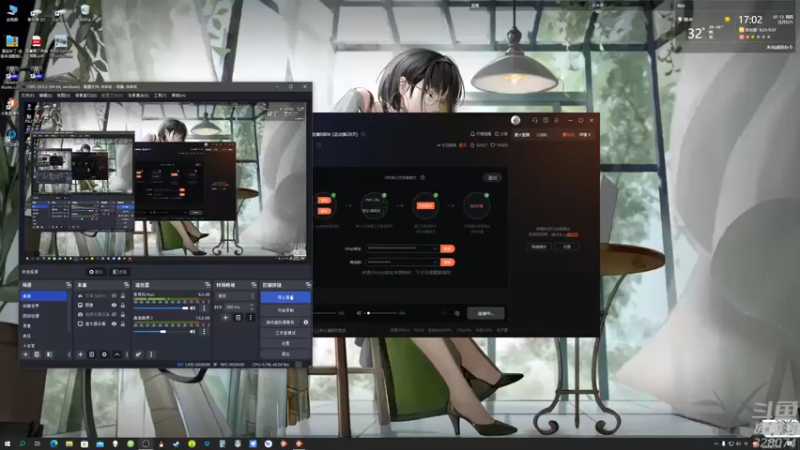Remove the selected scene with the Scenes trash icon
This screenshot has width=800, height=450.
point(37,354)
